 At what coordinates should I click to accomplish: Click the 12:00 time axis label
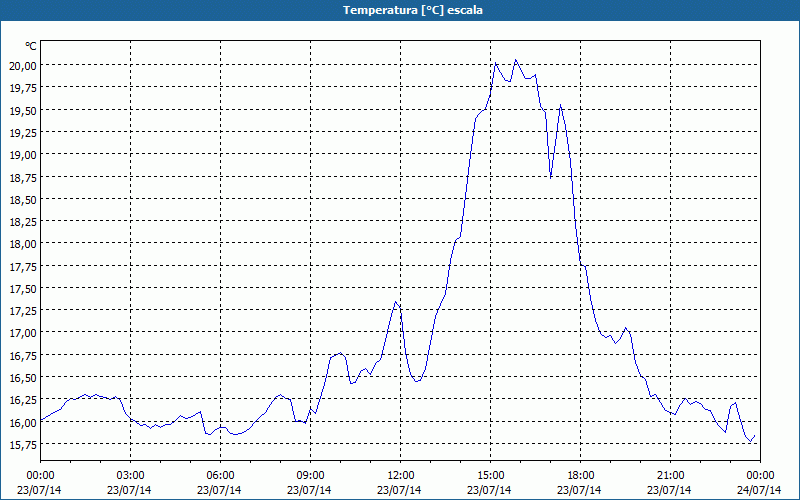click(x=401, y=476)
